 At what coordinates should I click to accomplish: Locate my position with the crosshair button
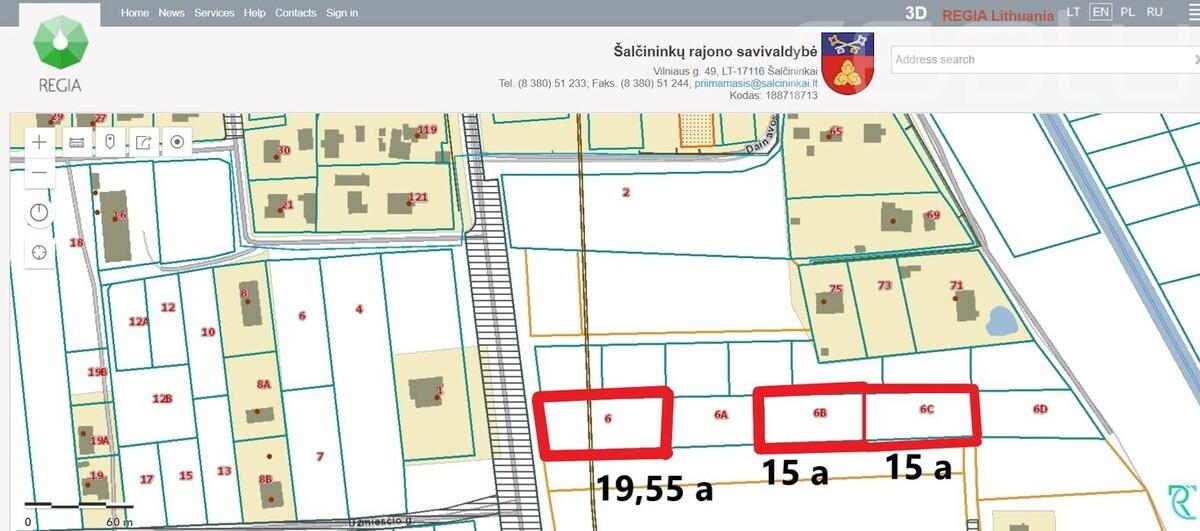[x=39, y=252]
